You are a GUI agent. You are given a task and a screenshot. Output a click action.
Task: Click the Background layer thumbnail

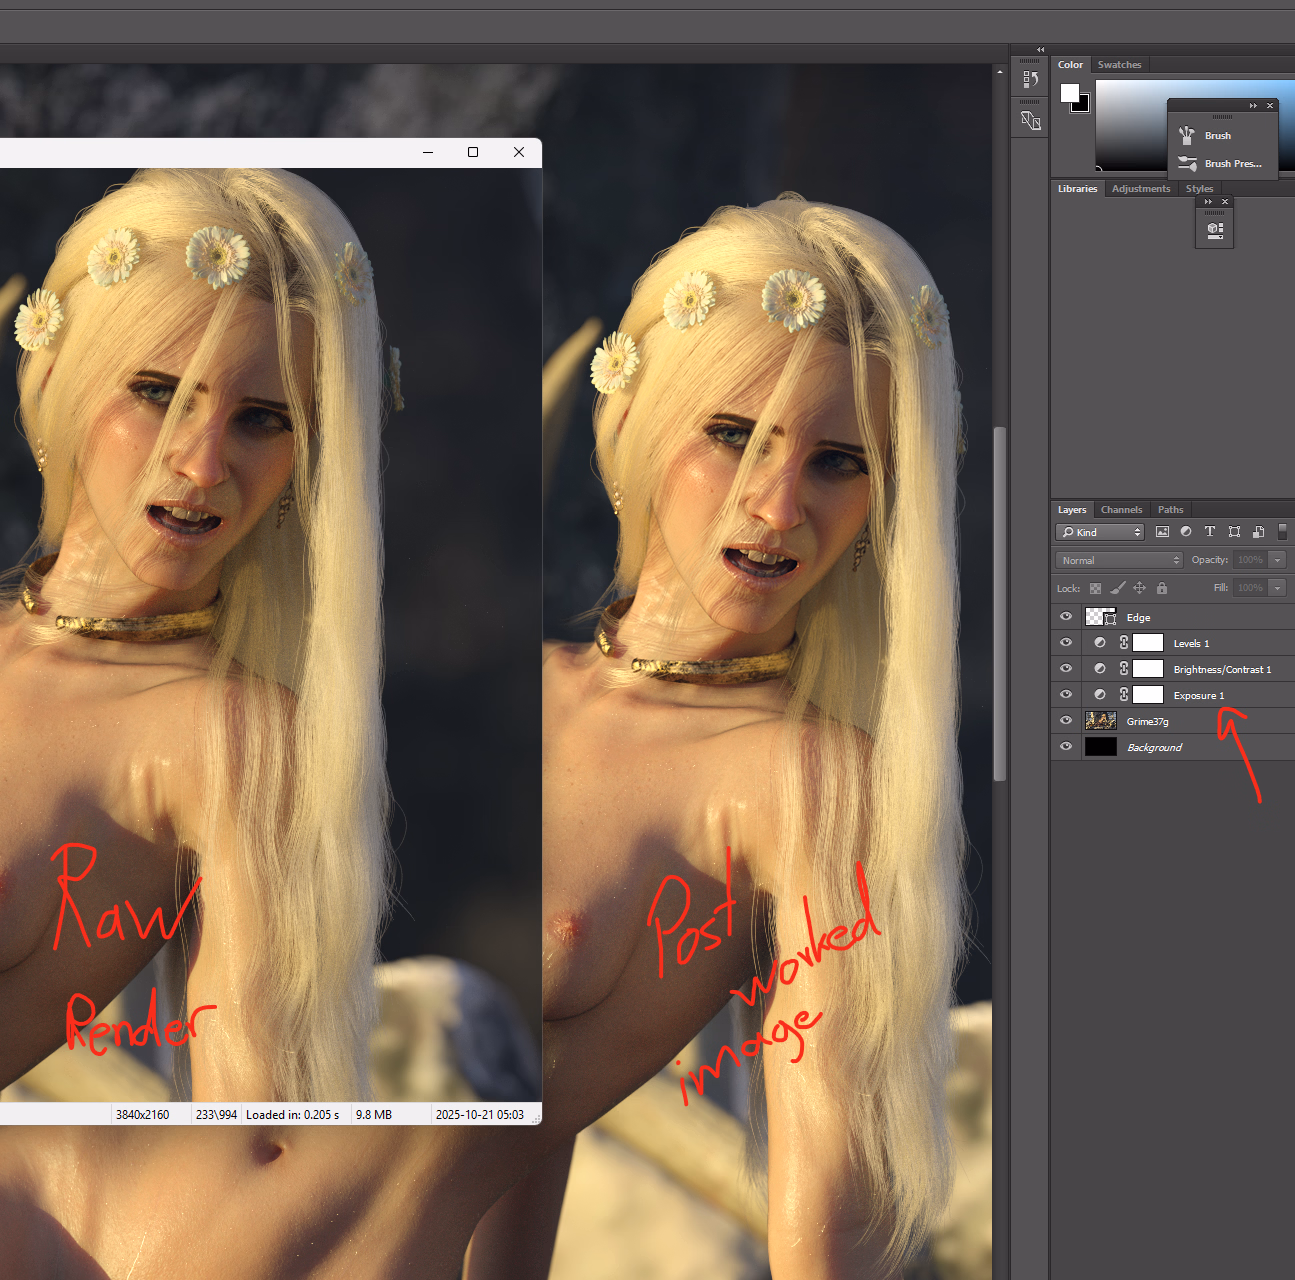(1101, 747)
